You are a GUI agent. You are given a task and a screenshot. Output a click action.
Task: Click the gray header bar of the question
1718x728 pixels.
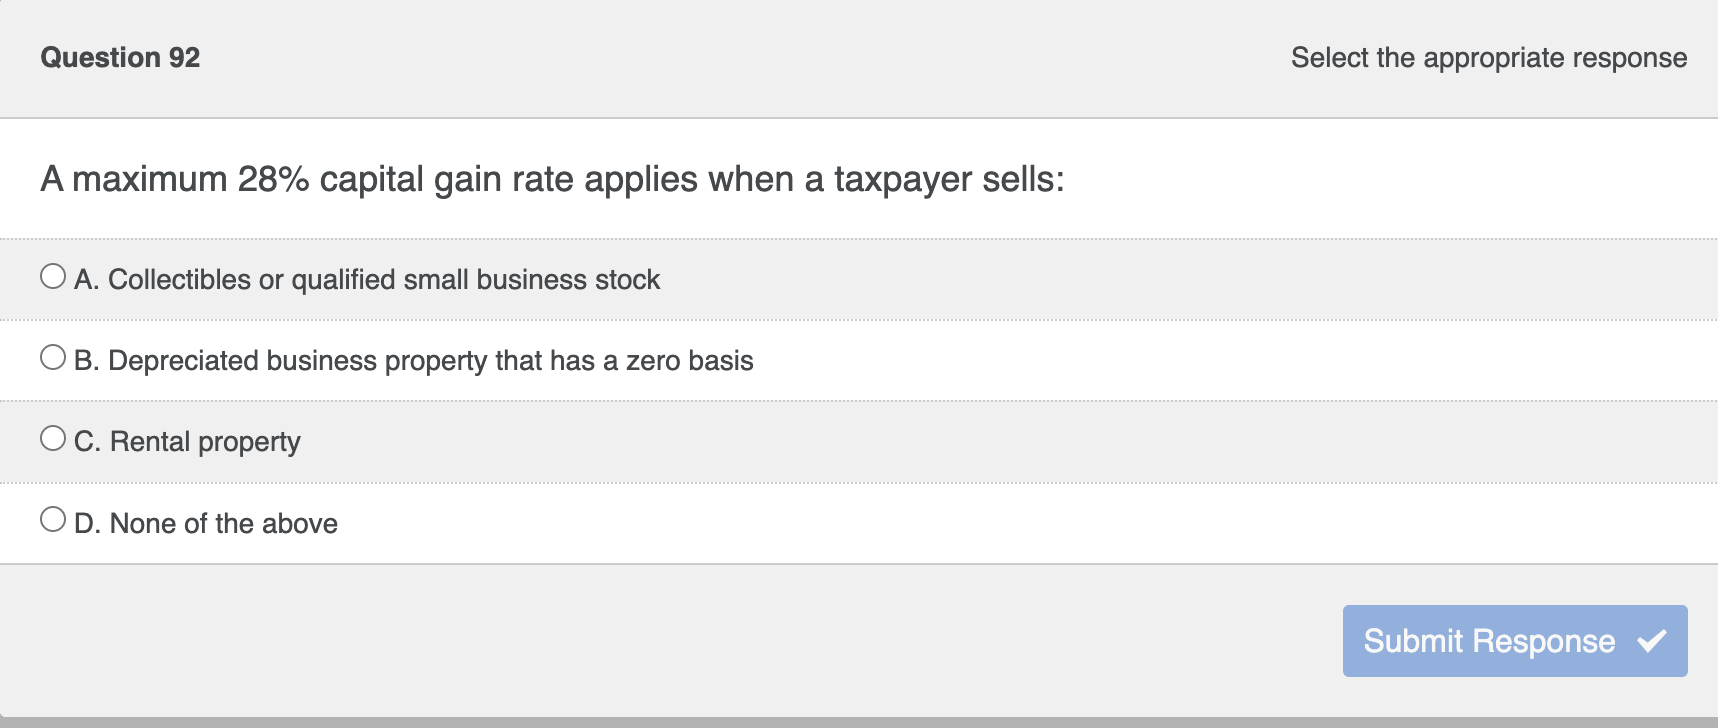[x=700, y=57]
